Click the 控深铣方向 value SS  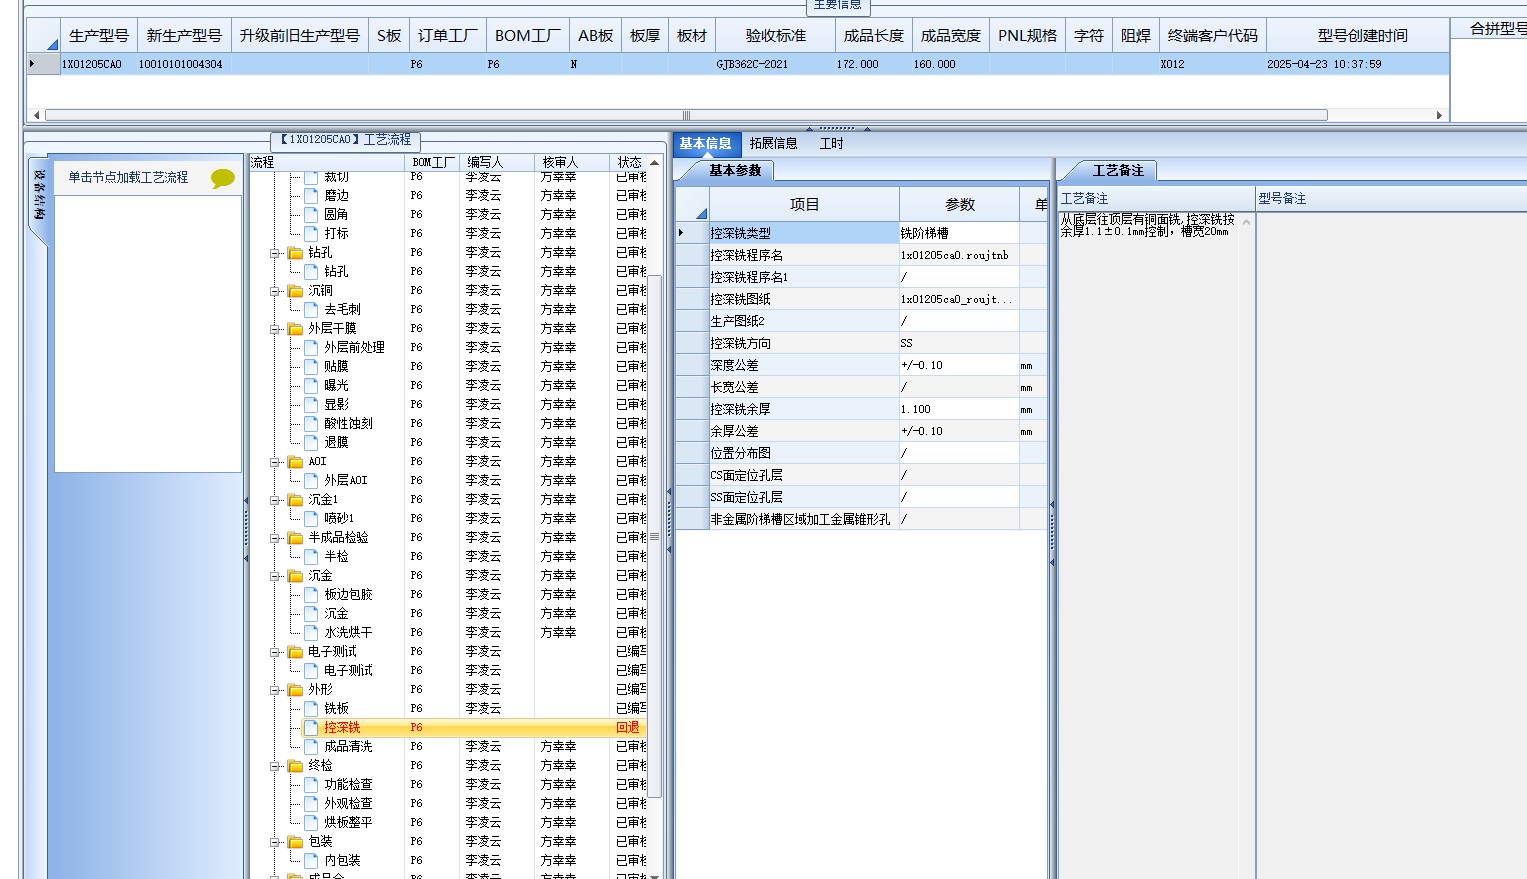(959, 344)
